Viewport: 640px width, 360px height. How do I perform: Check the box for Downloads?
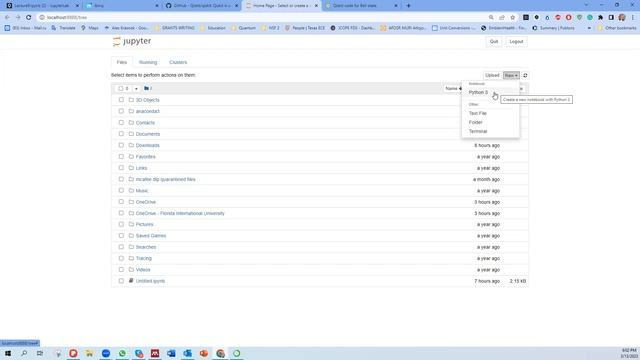[121, 145]
